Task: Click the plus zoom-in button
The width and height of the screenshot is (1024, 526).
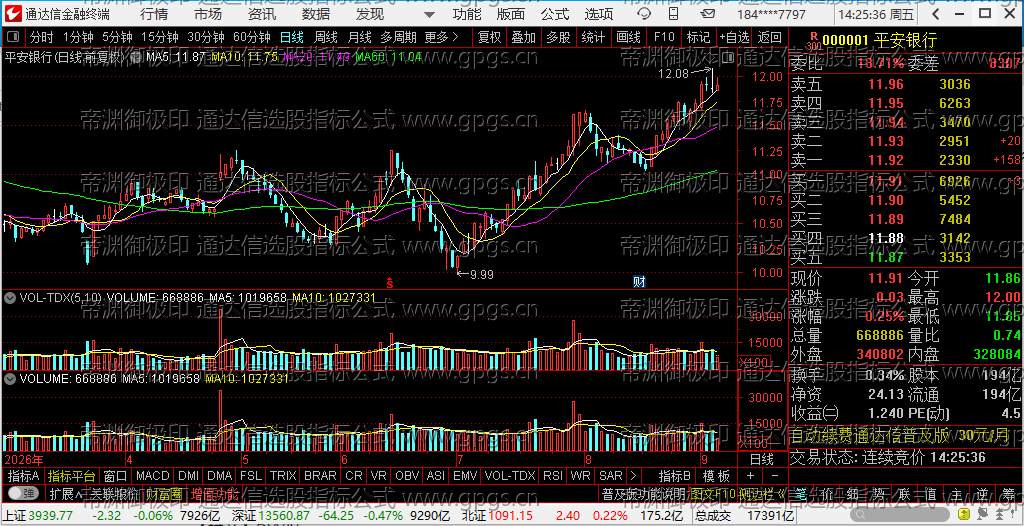Action: coord(750,475)
